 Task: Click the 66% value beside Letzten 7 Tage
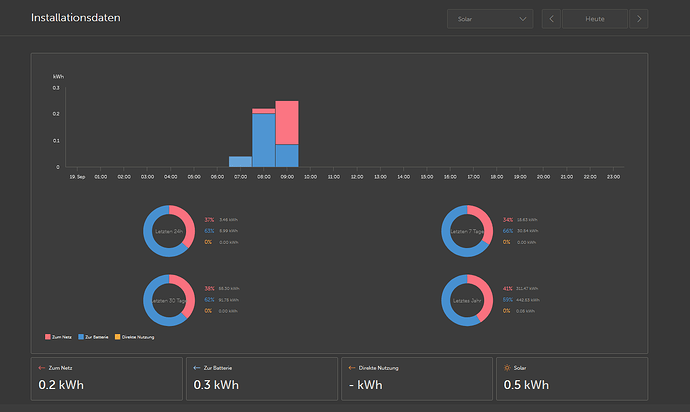pos(508,231)
